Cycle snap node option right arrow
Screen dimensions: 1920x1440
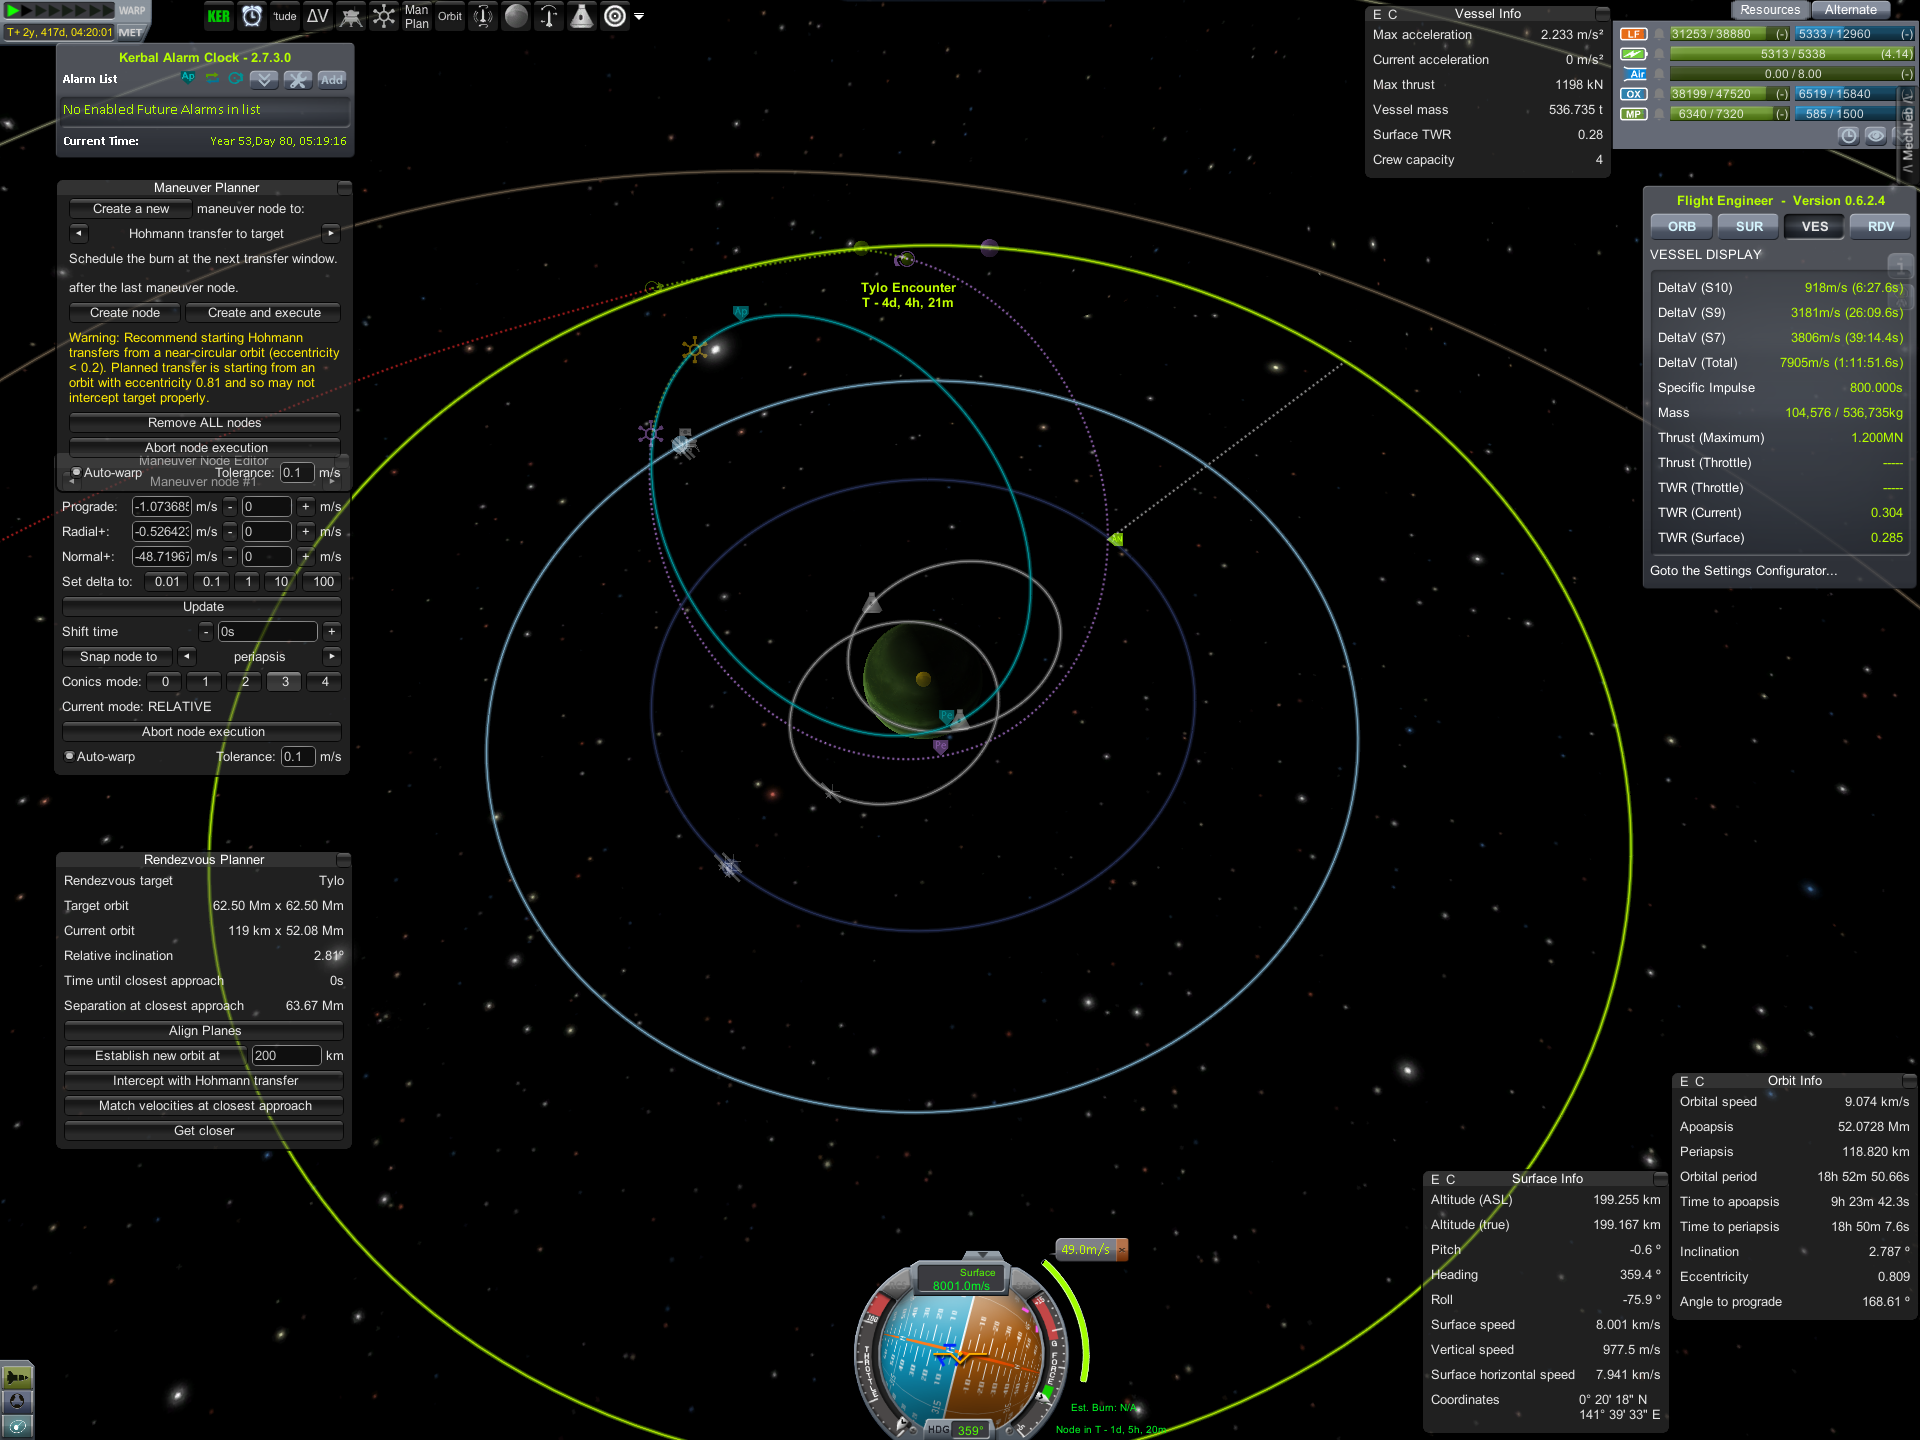(332, 656)
